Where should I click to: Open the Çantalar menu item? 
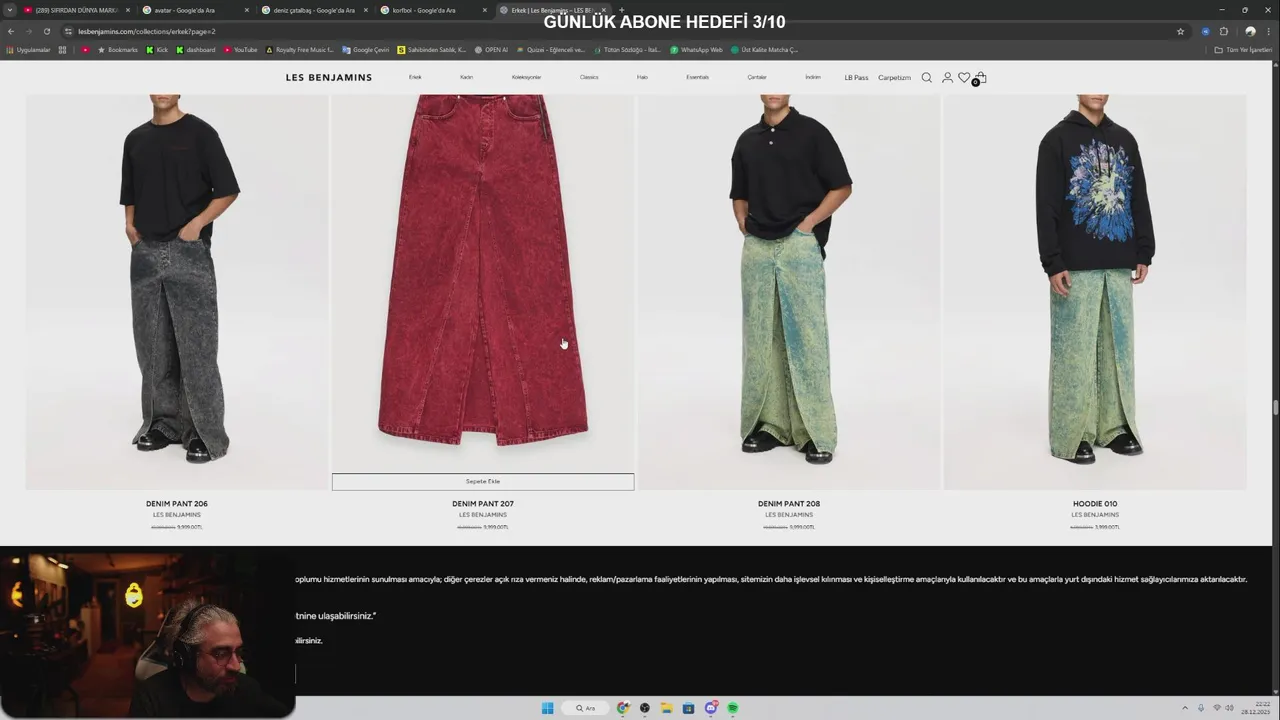[x=757, y=77]
